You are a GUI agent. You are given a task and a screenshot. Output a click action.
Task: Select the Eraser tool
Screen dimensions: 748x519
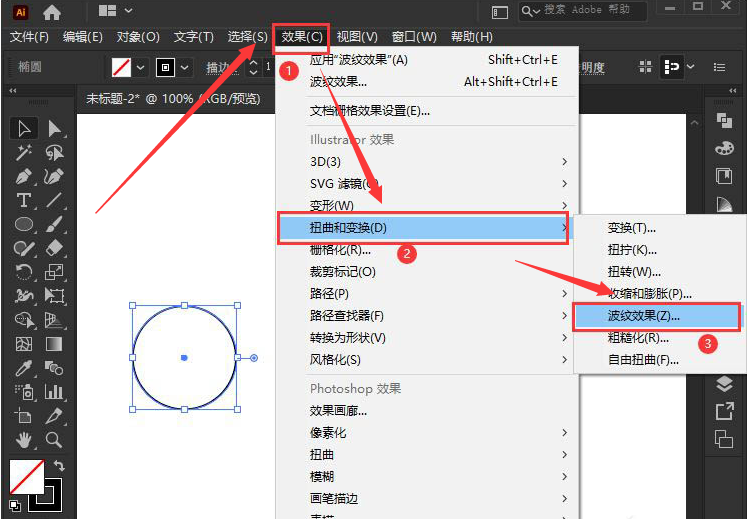[x=54, y=248]
